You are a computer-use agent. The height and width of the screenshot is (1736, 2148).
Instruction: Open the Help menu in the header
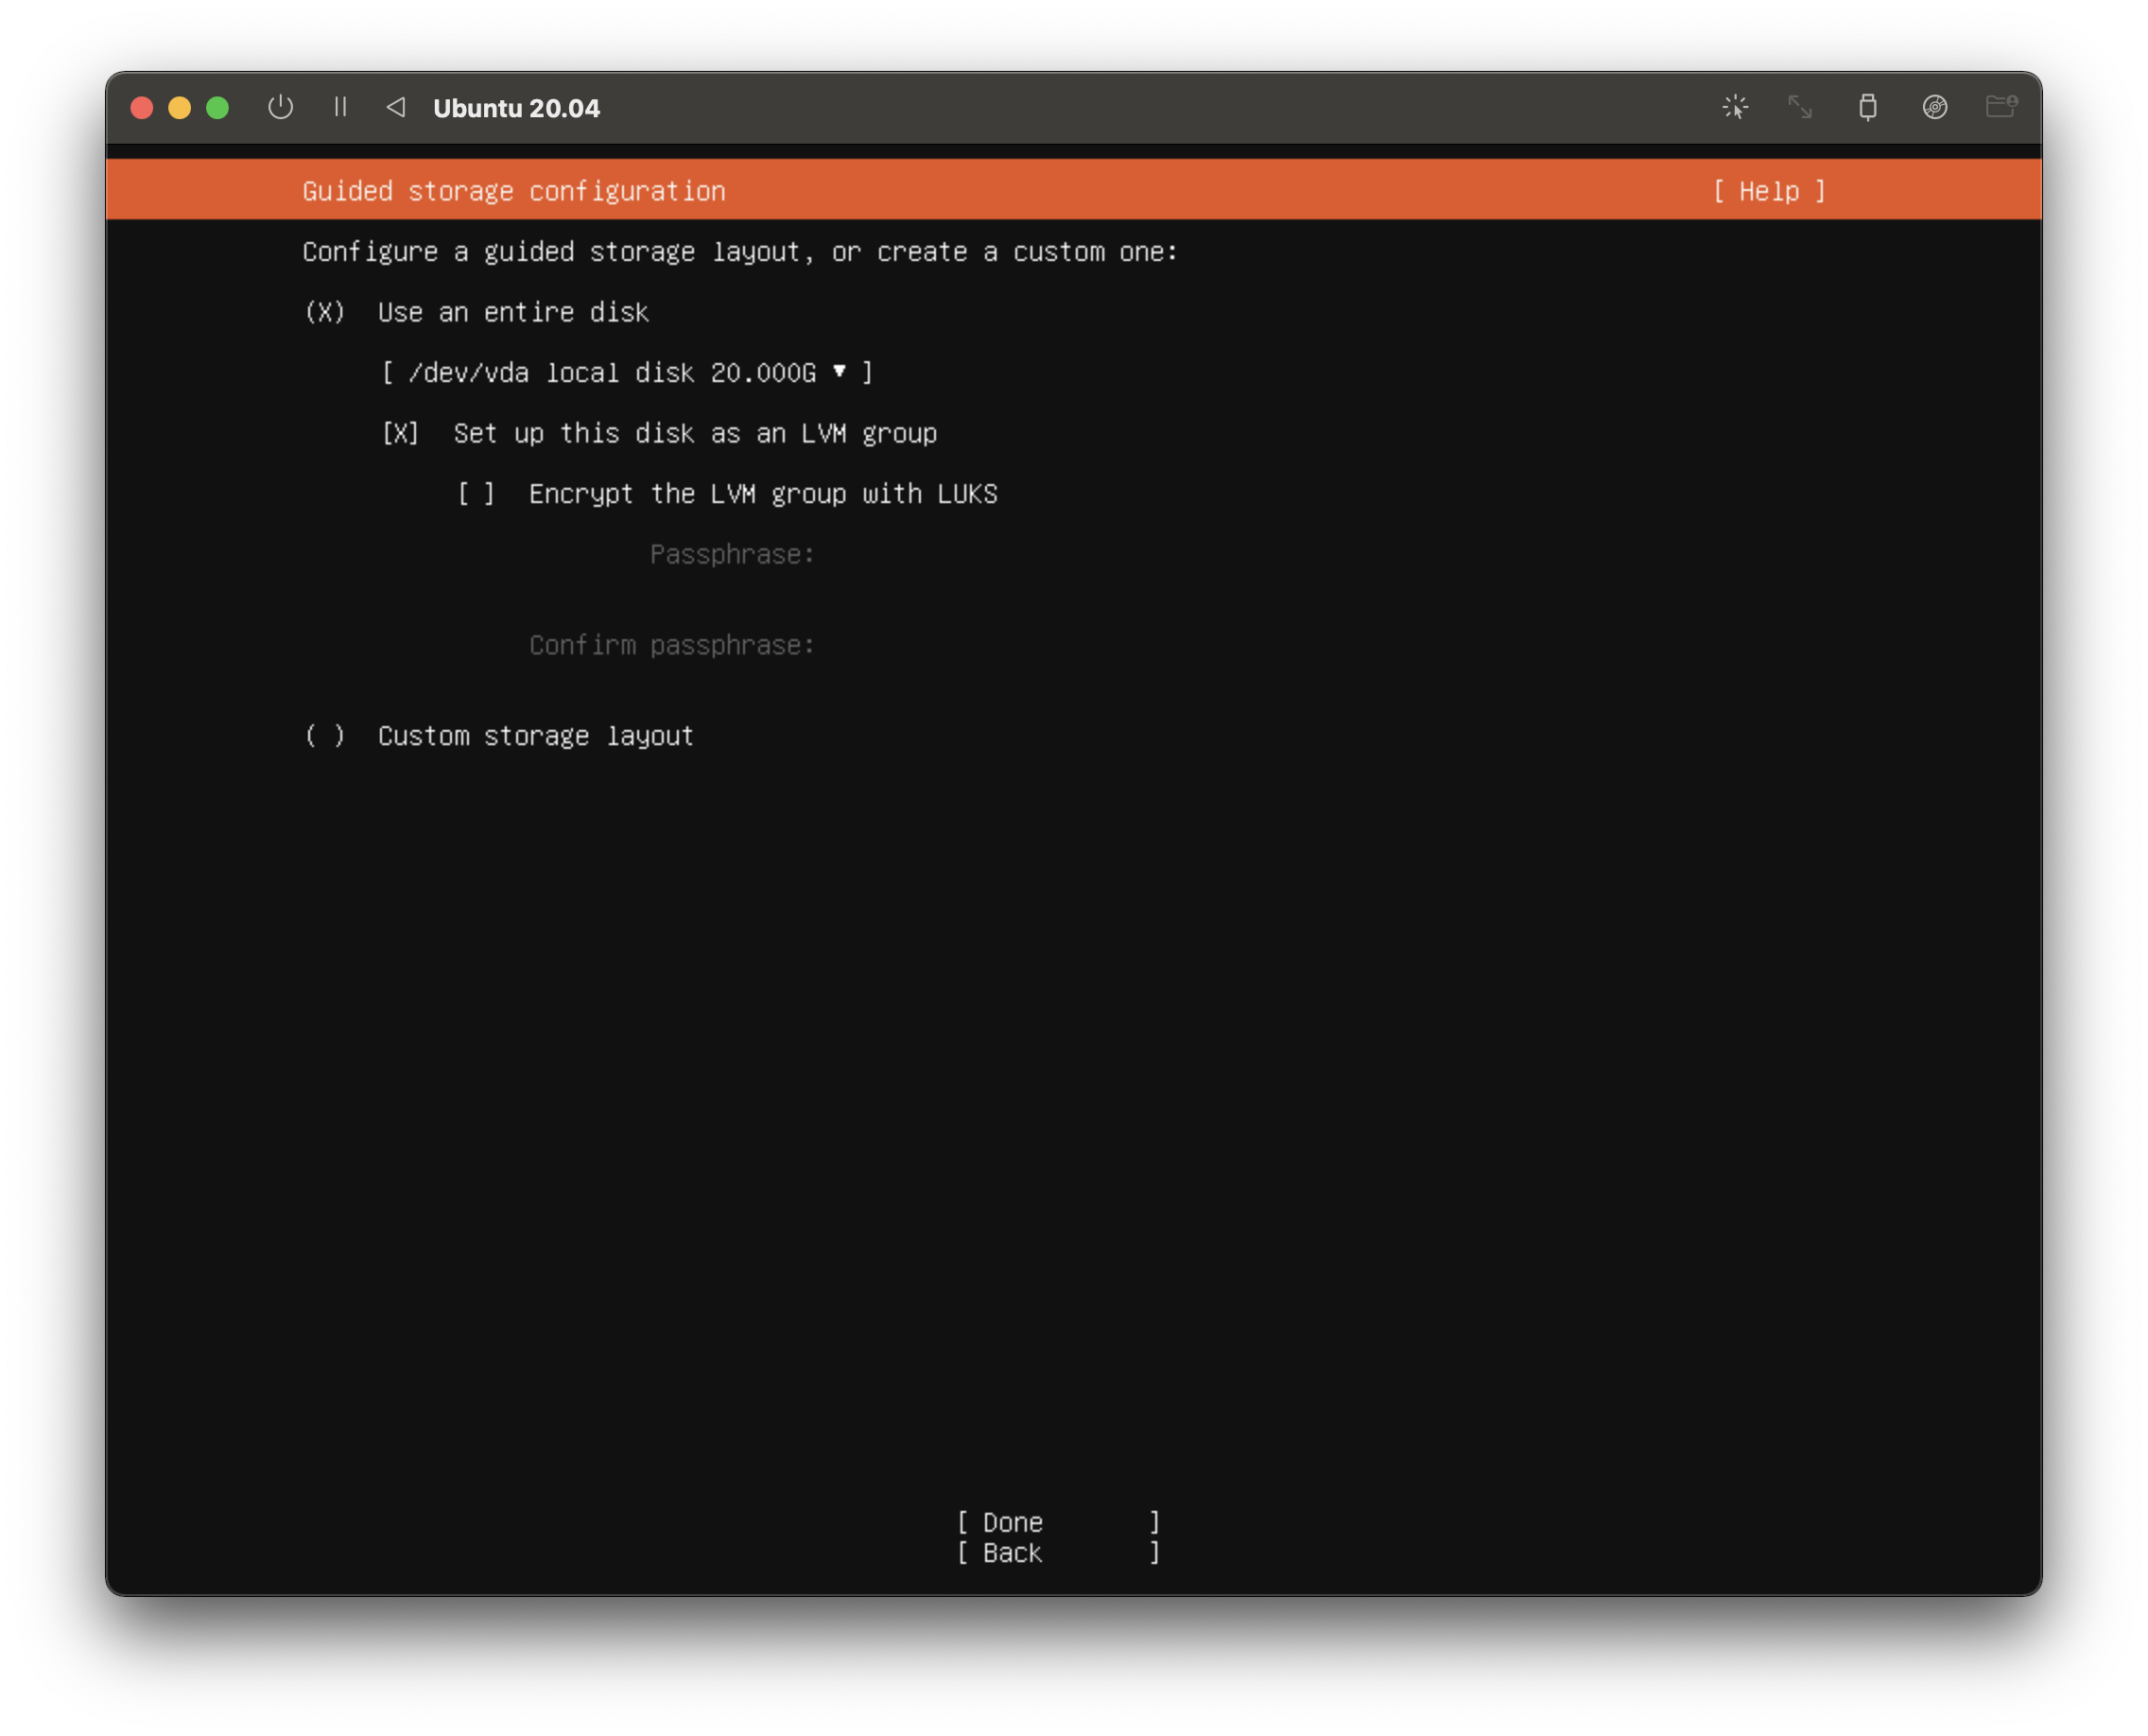point(1768,191)
